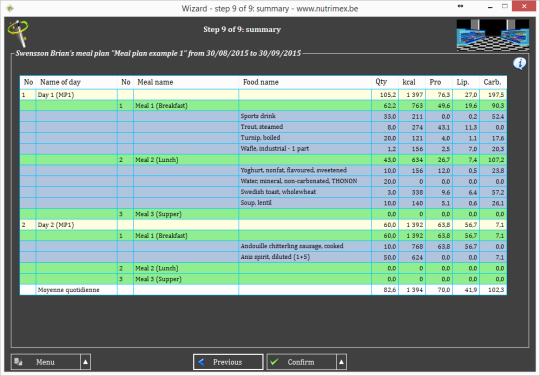Expand the Confirm button arrow
The width and height of the screenshot is (540, 376).
341,362
